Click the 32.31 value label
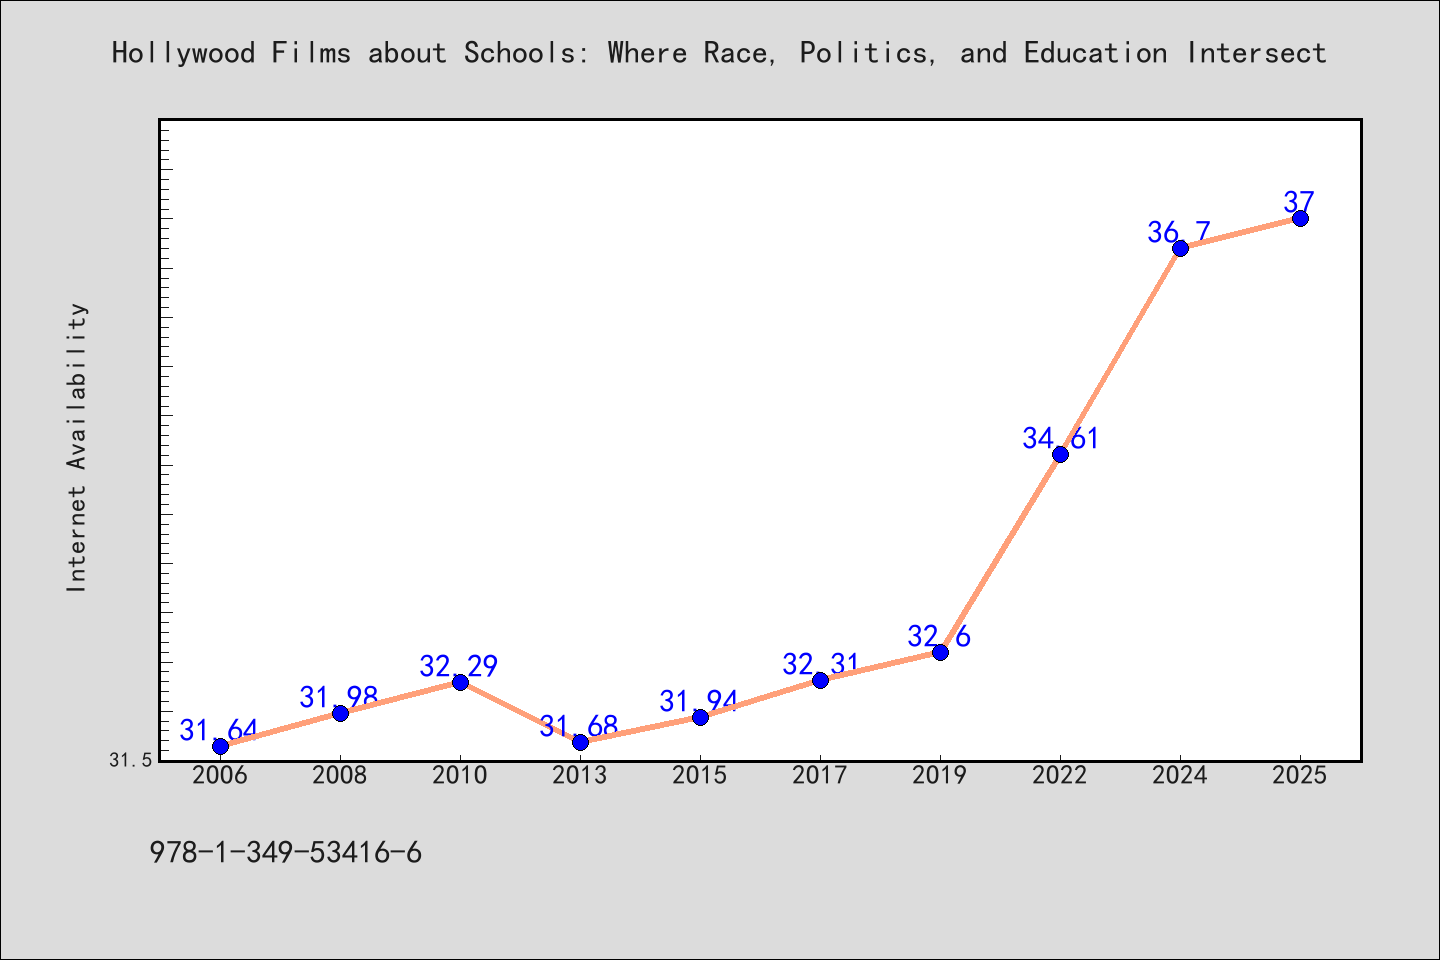The image size is (1440, 960). pyautogui.click(x=821, y=665)
